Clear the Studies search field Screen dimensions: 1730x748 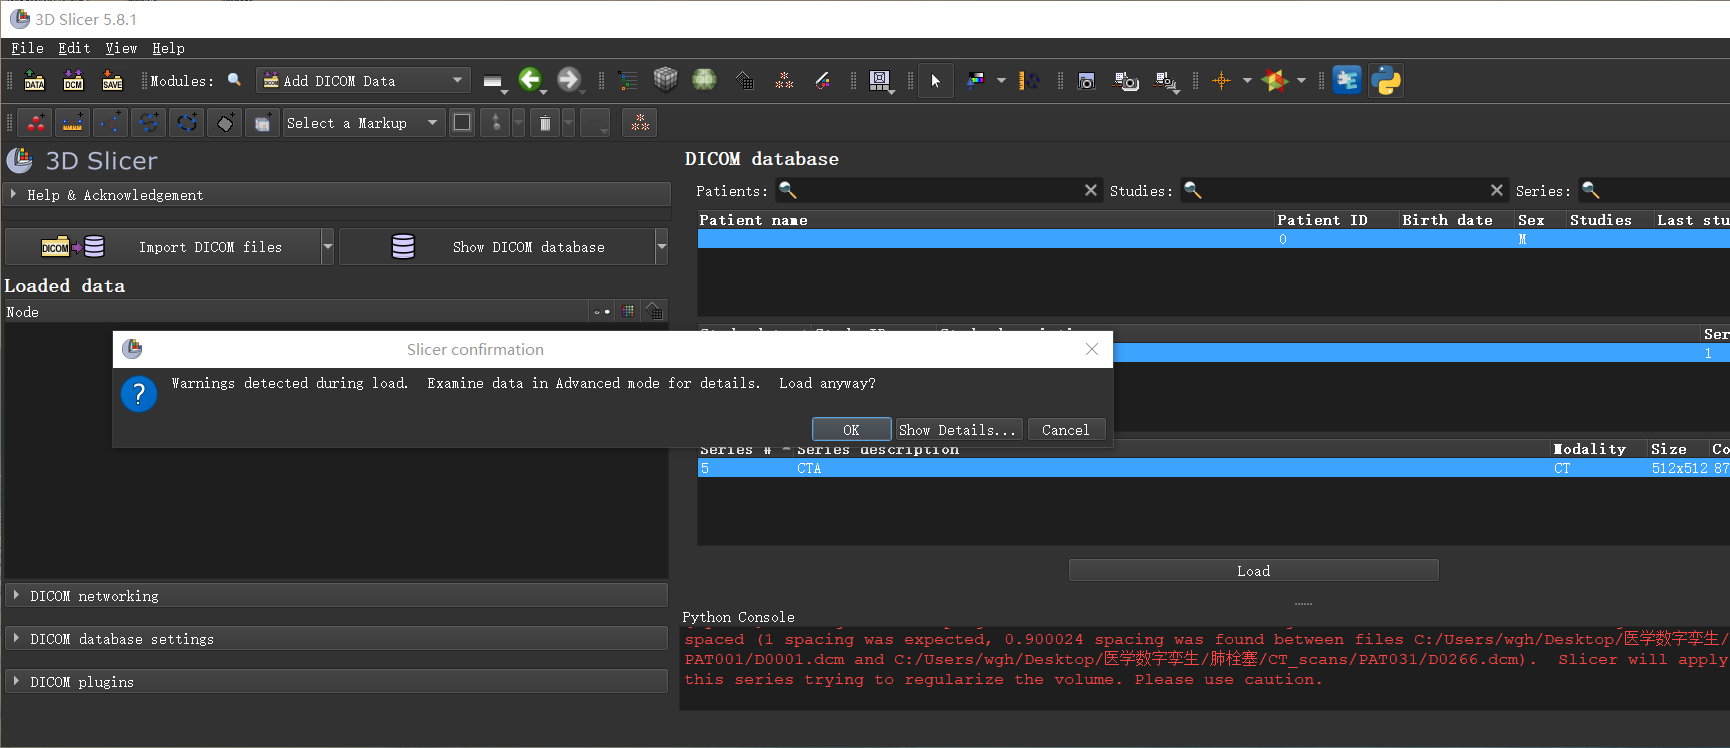click(1496, 190)
